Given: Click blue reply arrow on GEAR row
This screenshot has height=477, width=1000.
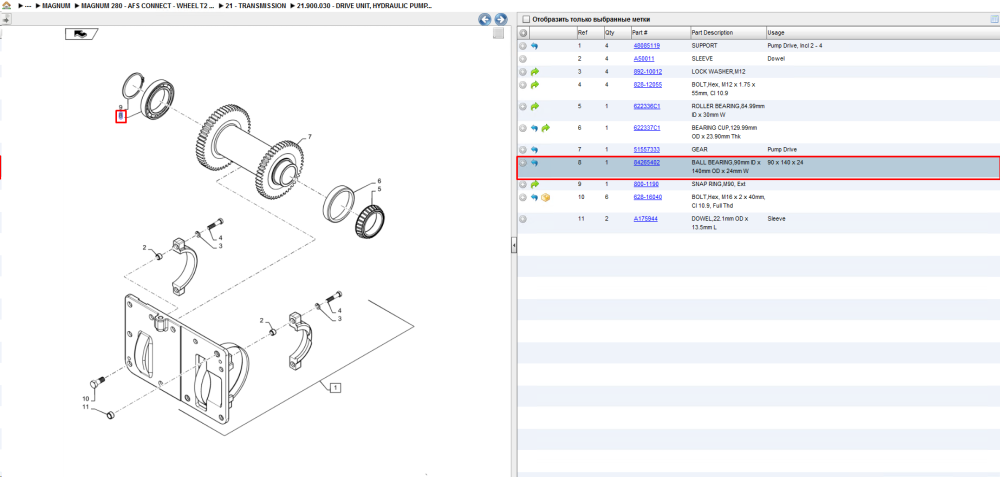Looking at the screenshot, I should [x=534, y=150].
